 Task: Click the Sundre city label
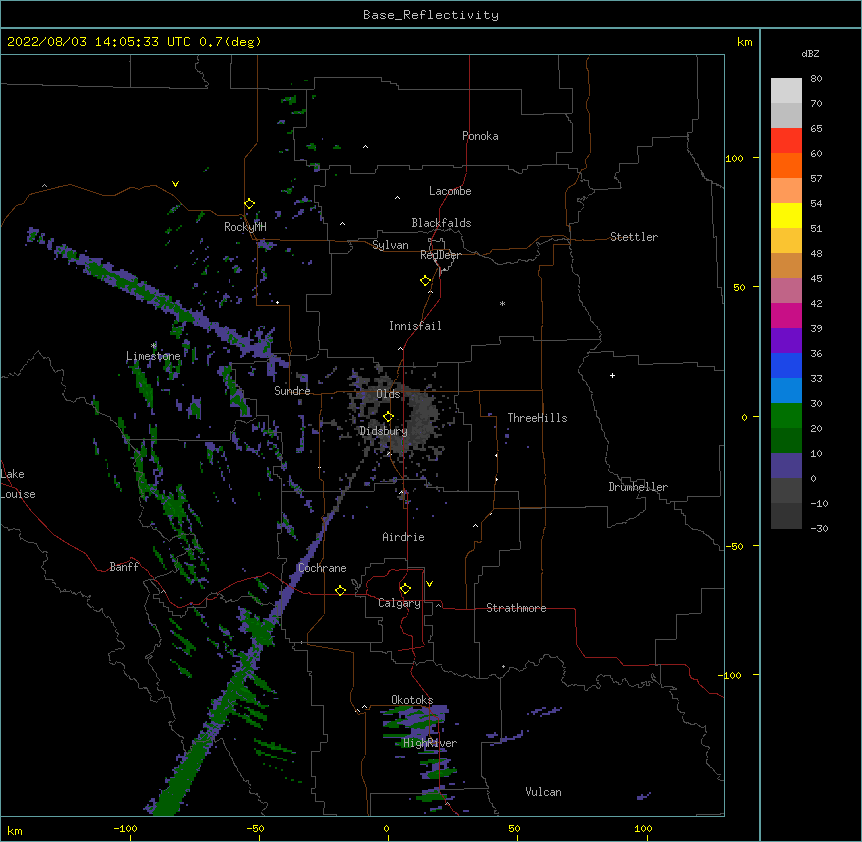click(292, 391)
